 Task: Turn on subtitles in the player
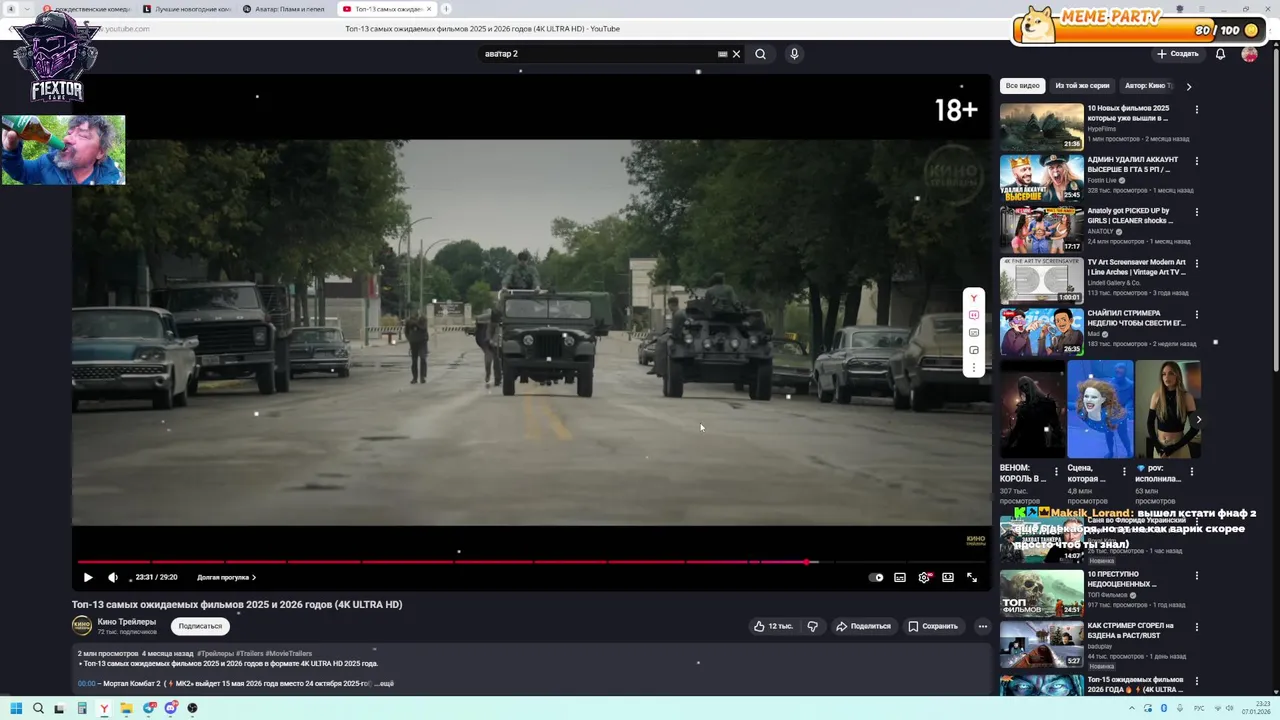[900, 577]
